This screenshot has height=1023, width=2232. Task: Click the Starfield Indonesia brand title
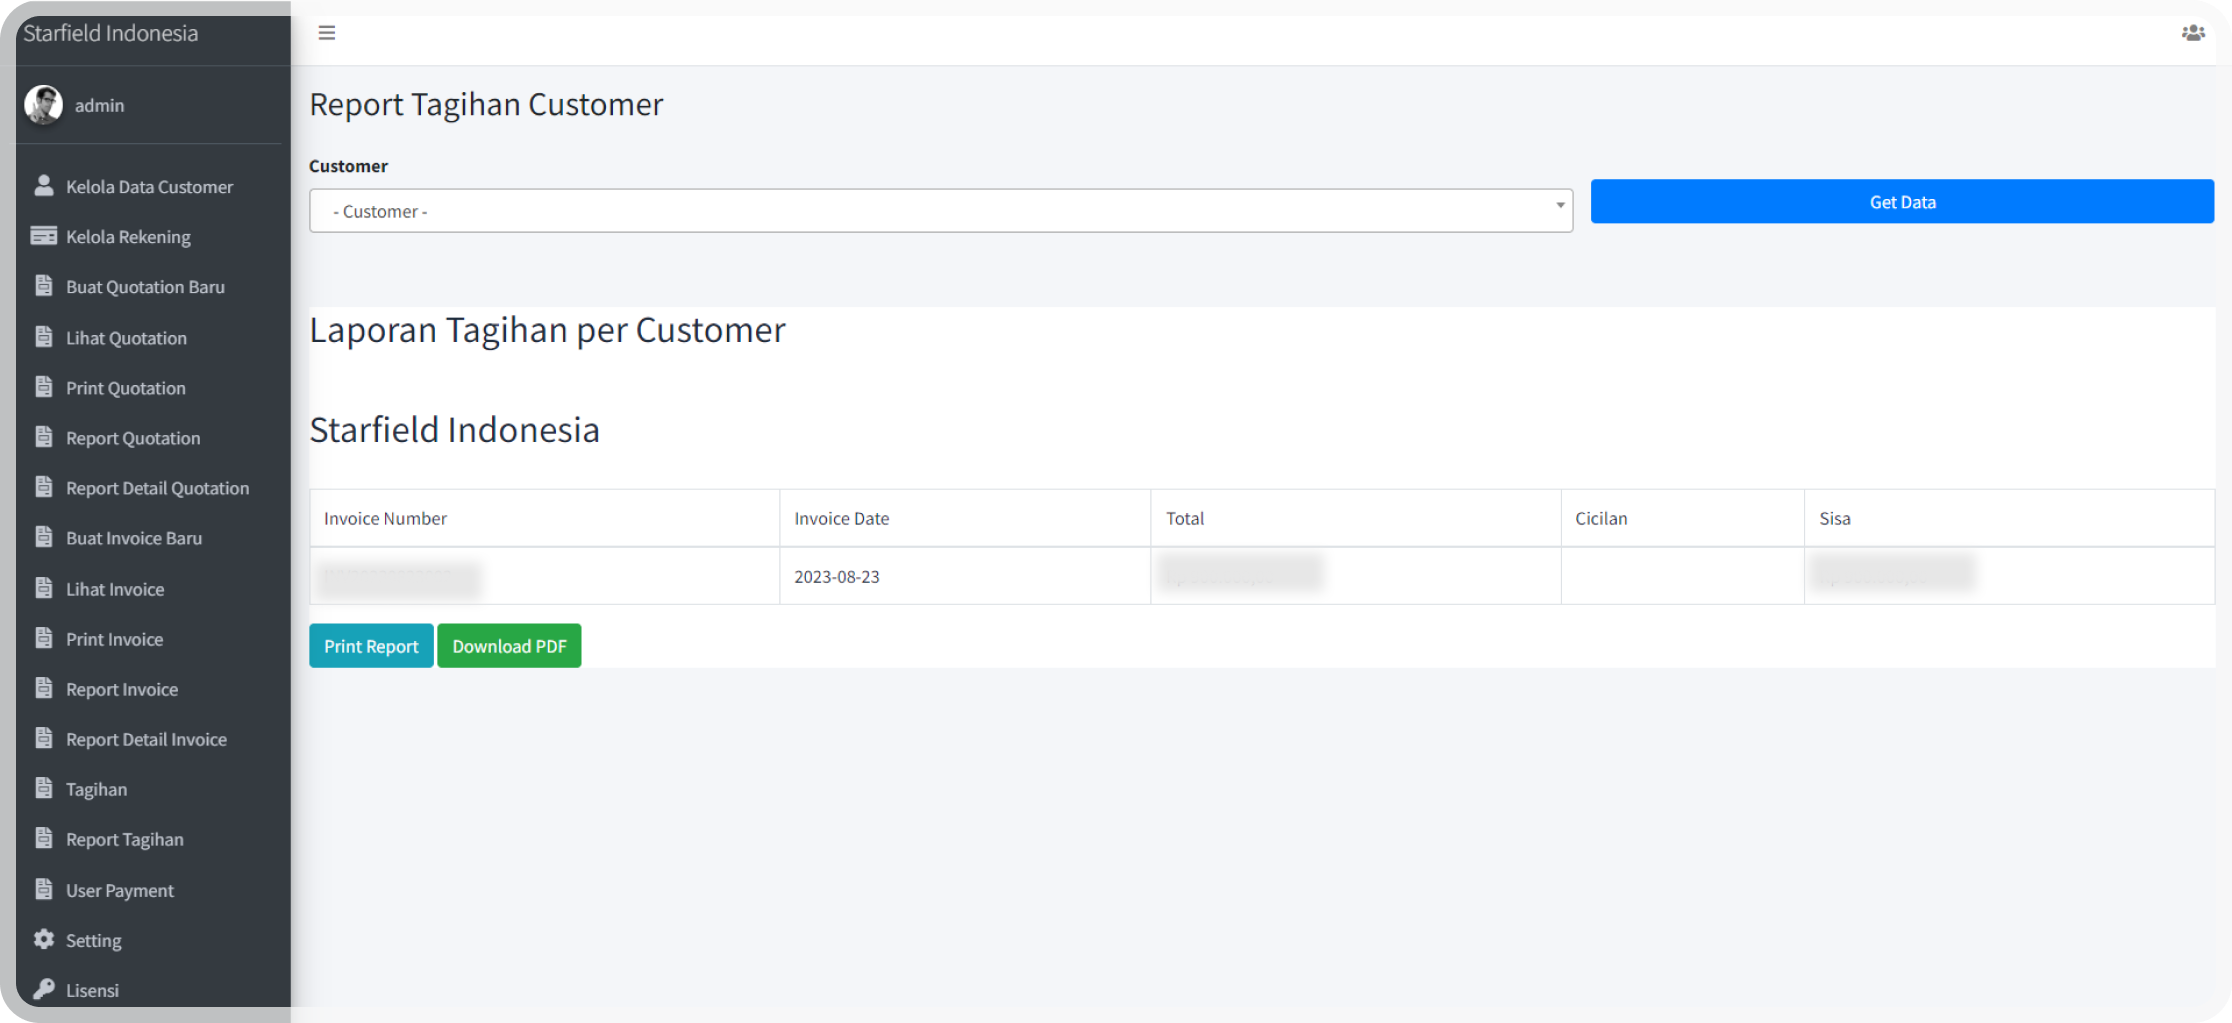tap(111, 33)
